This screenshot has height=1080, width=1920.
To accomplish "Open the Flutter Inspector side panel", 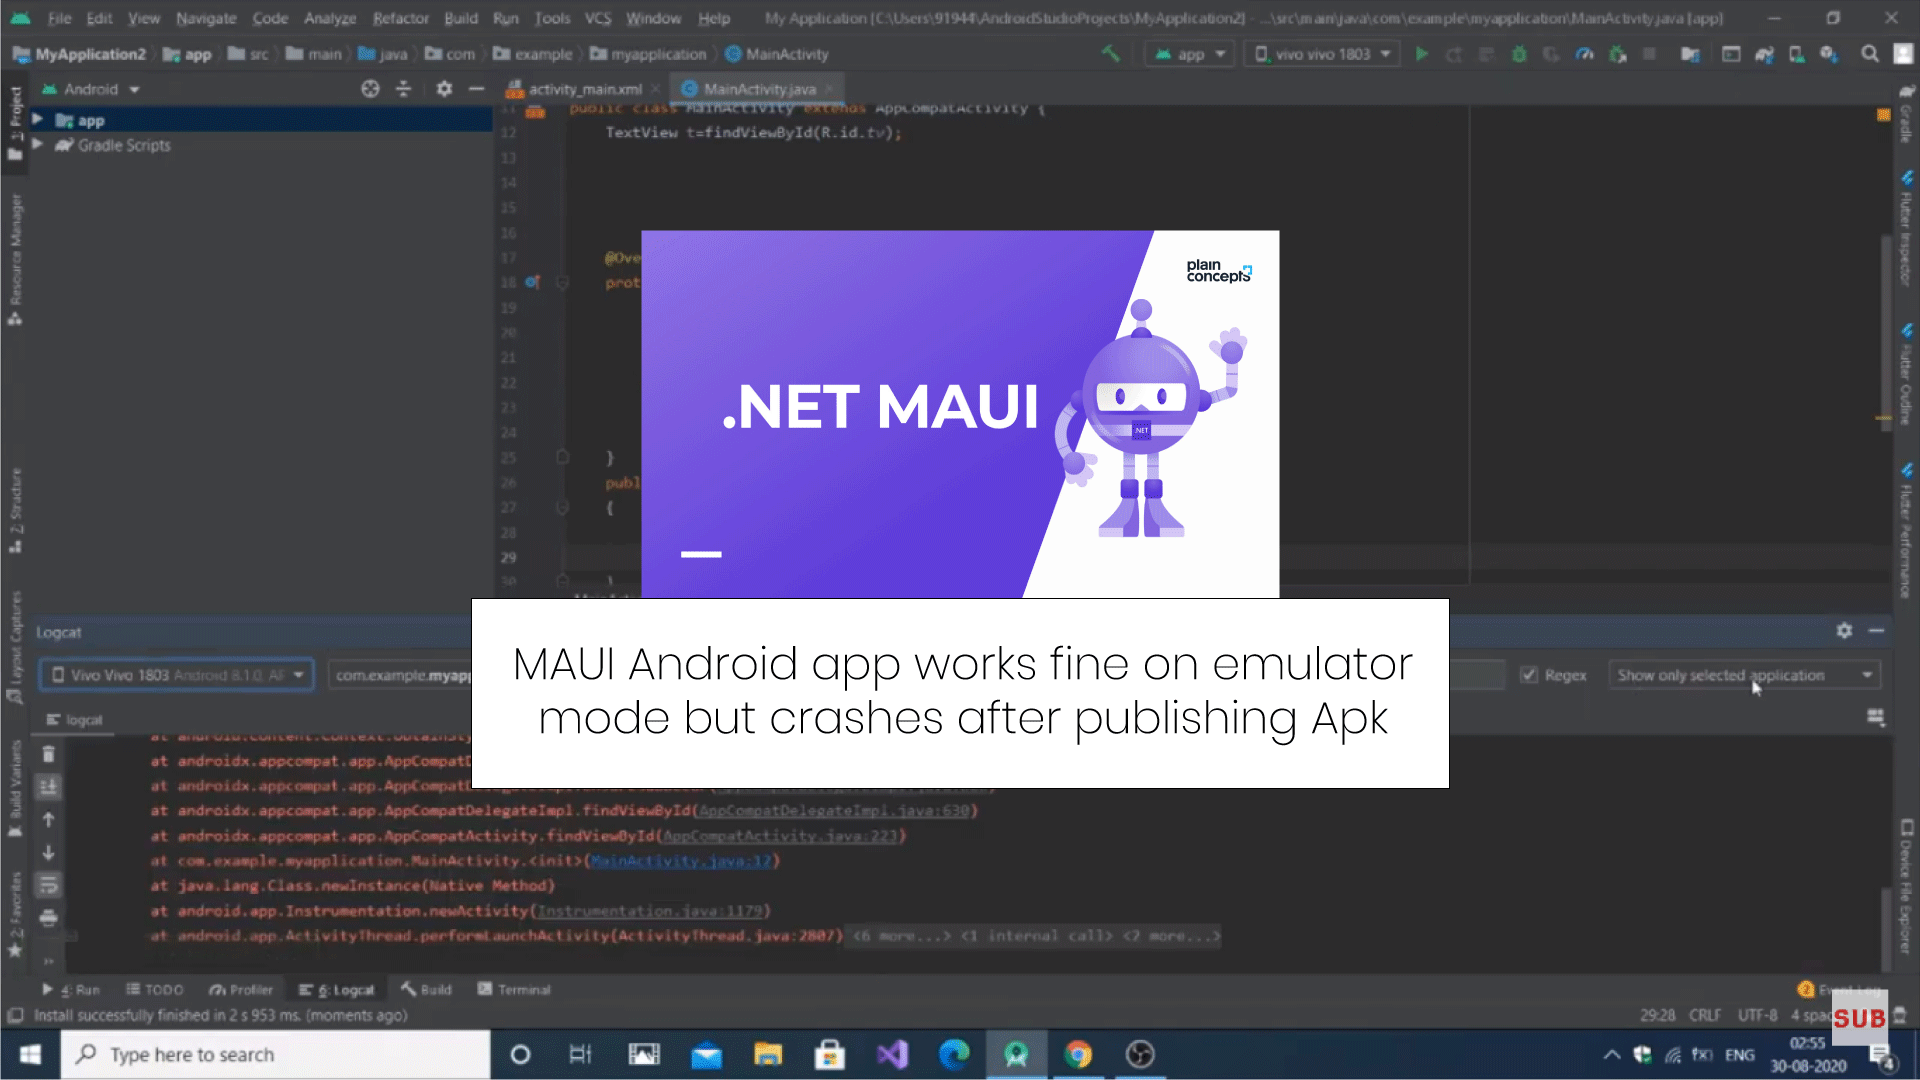I will [x=1906, y=230].
